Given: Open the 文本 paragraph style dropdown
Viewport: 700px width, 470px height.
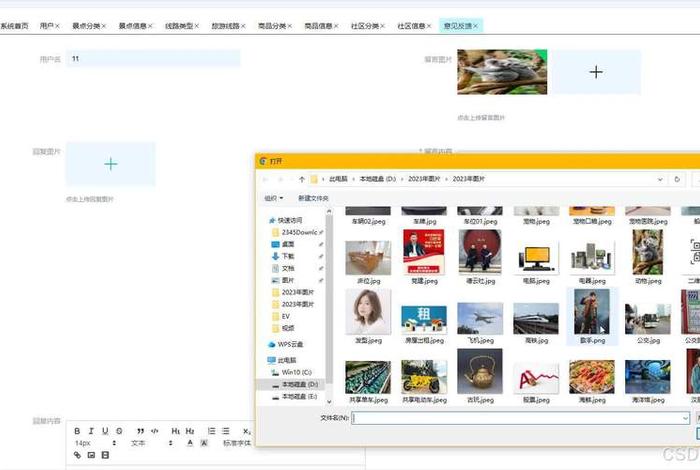Looking at the screenshot, I should [152, 443].
